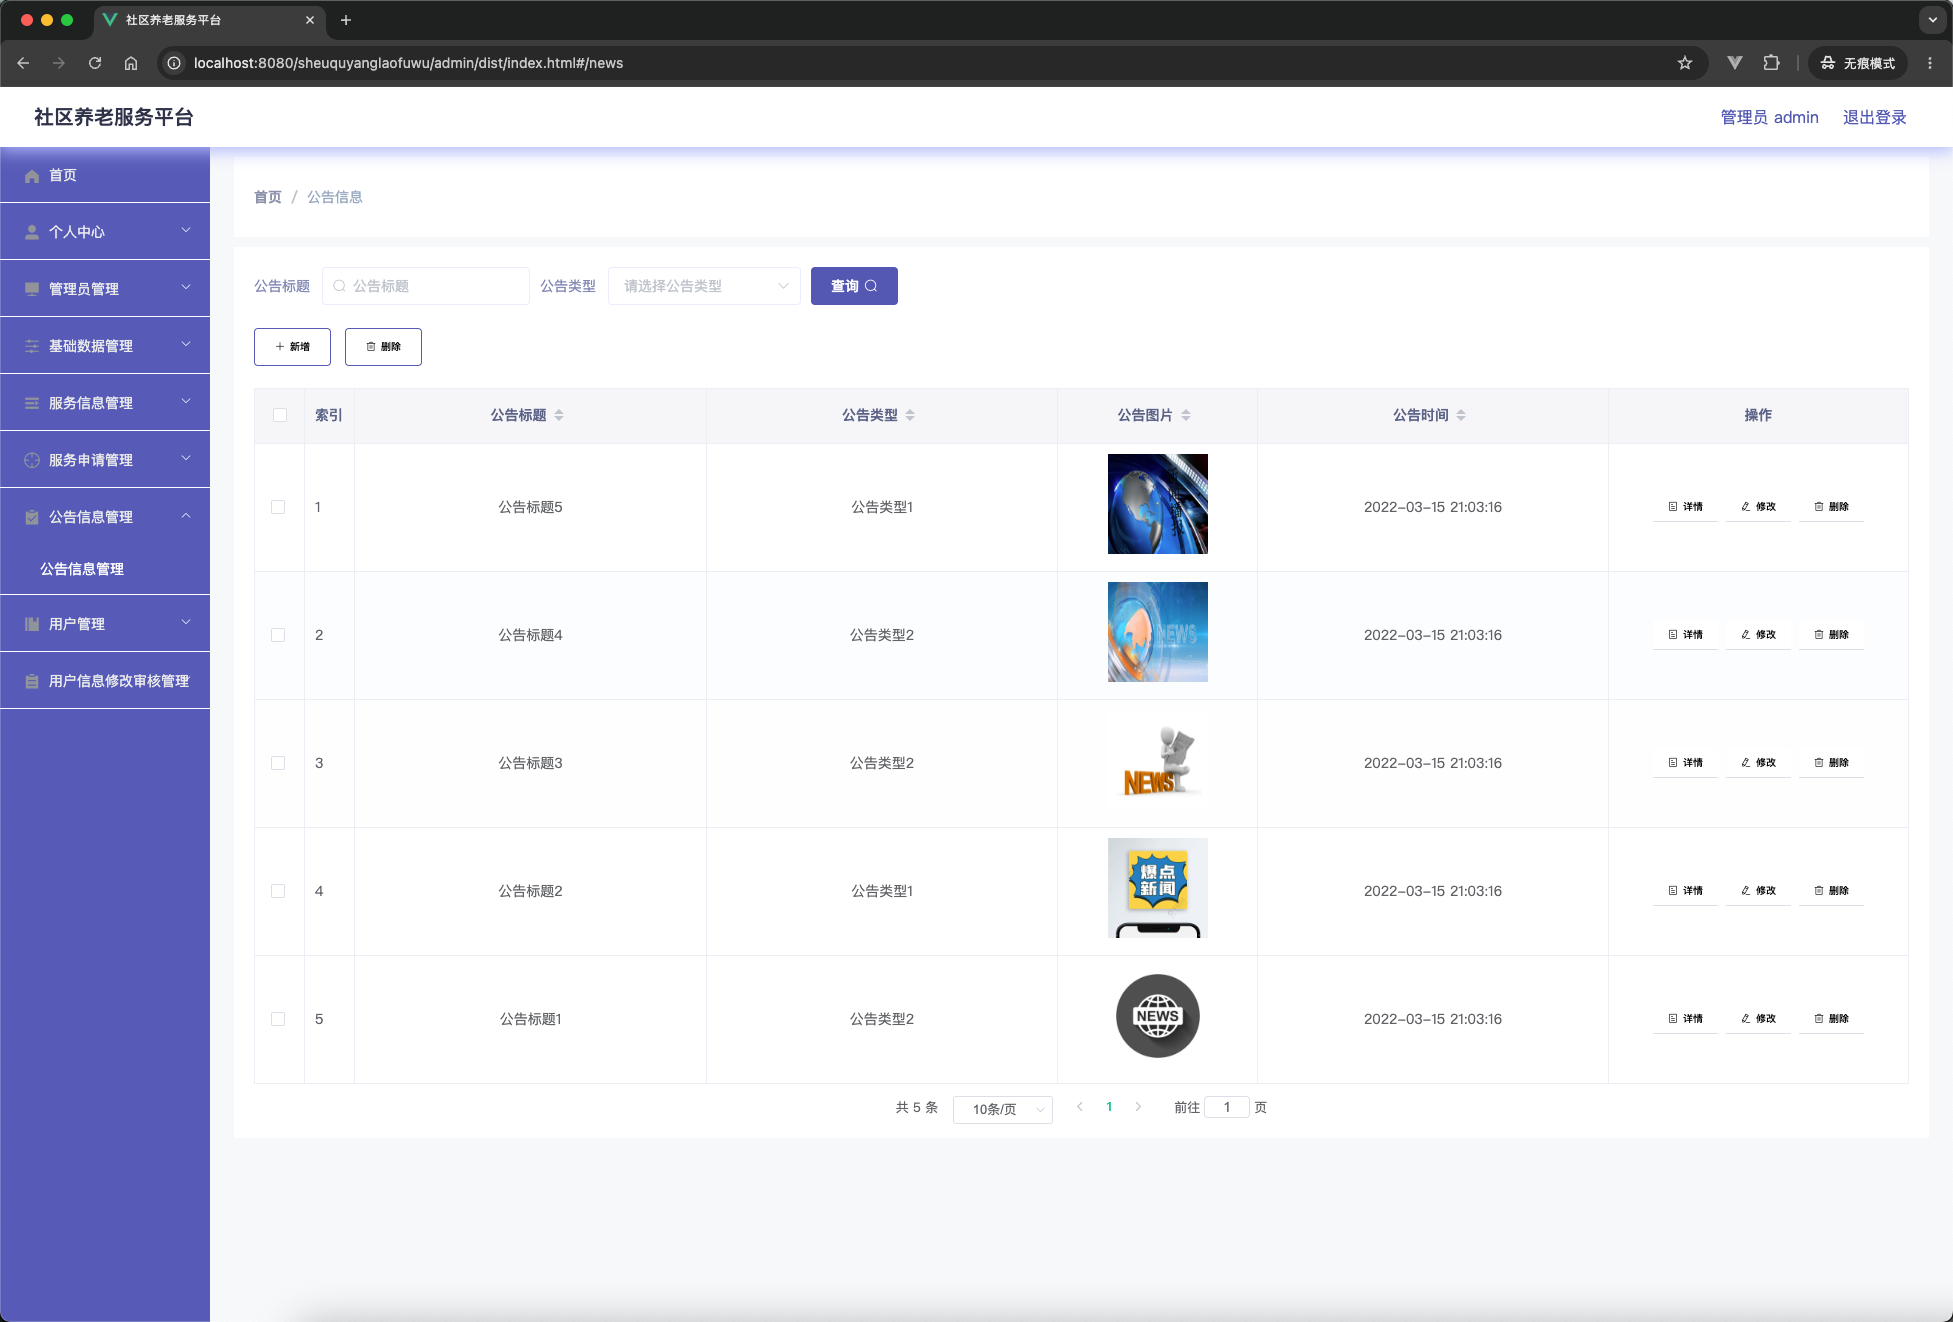Screen dimensions: 1953x1322
Task: Click 退出登录 to log out
Action: (x=1875, y=117)
